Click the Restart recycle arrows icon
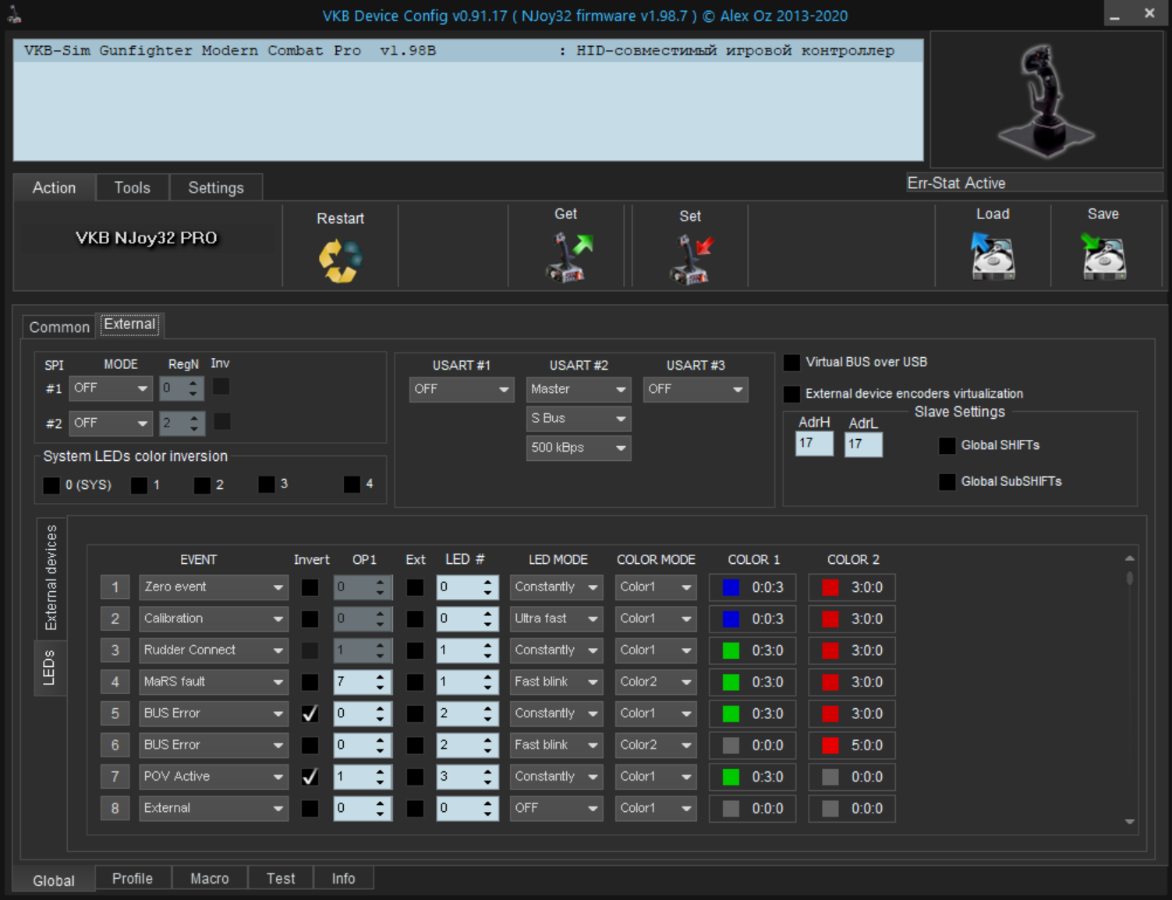 click(x=340, y=260)
